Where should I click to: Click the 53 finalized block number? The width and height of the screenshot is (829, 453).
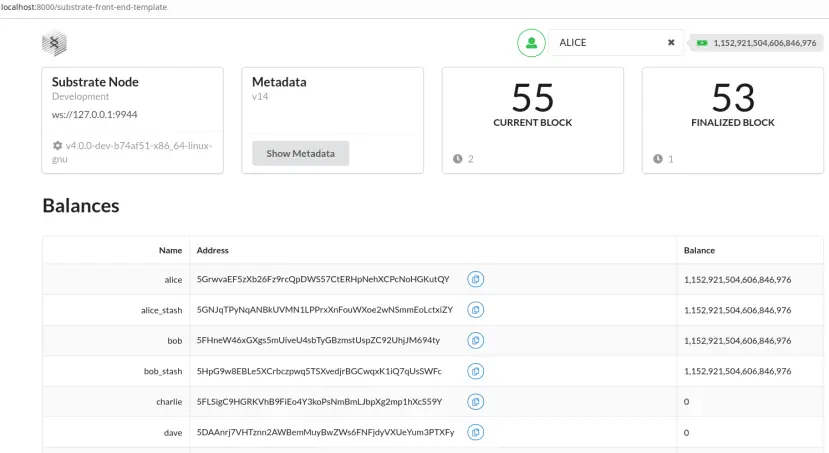pos(733,98)
